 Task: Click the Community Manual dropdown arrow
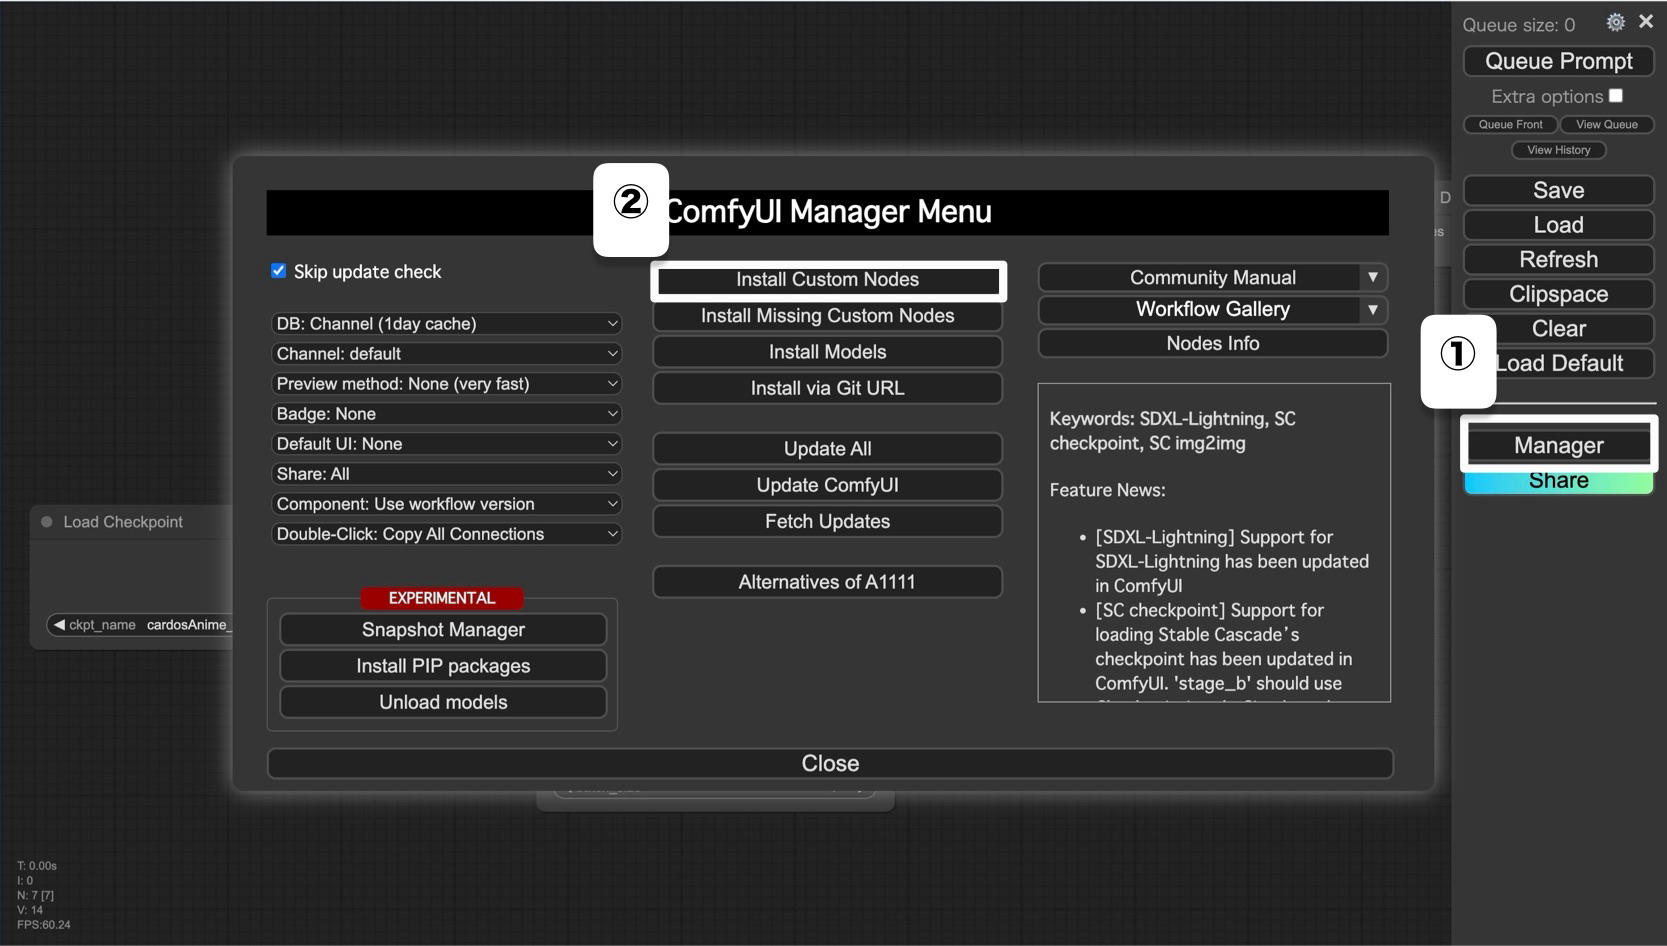(1372, 278)
